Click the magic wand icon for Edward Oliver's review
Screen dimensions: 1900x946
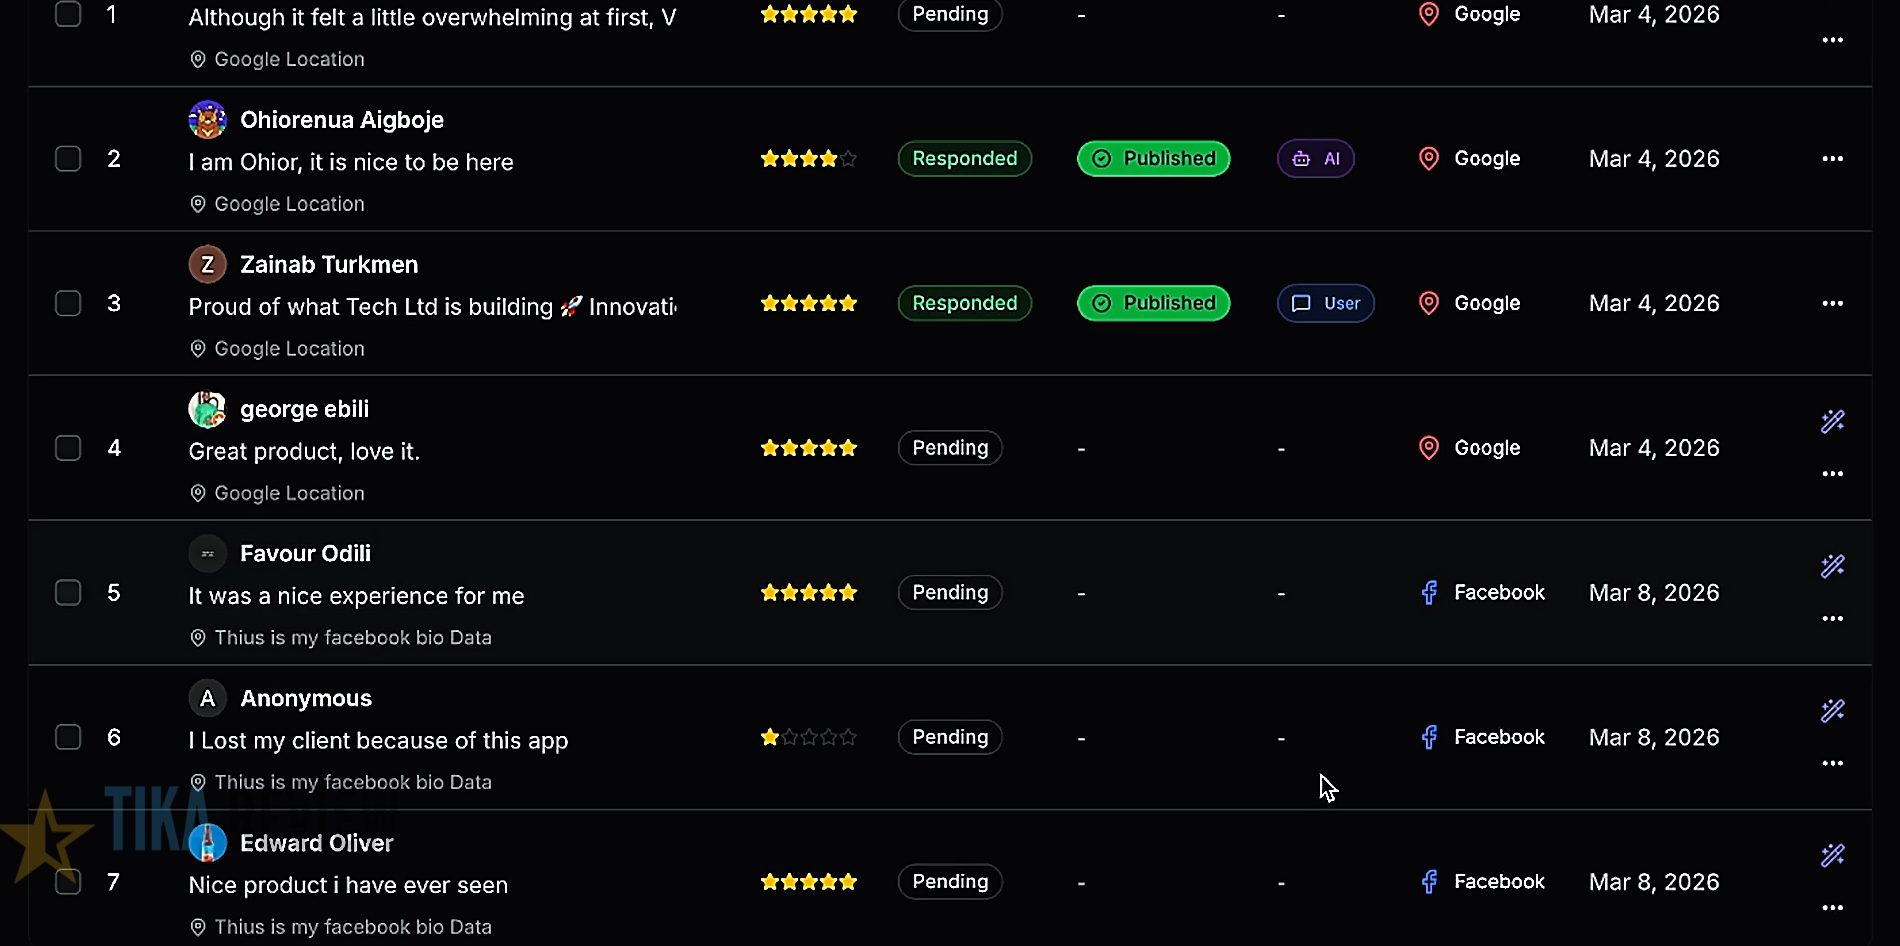pos(1832,856)
